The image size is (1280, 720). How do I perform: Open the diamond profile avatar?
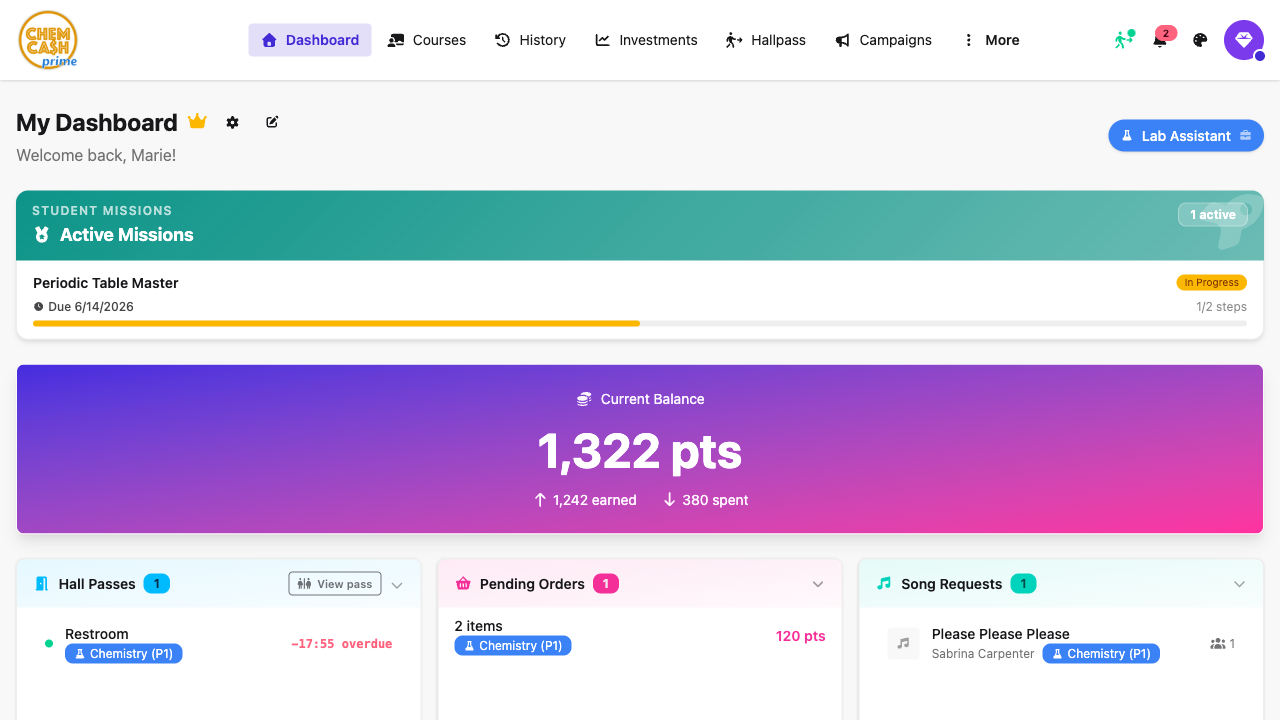[1244, 40]
